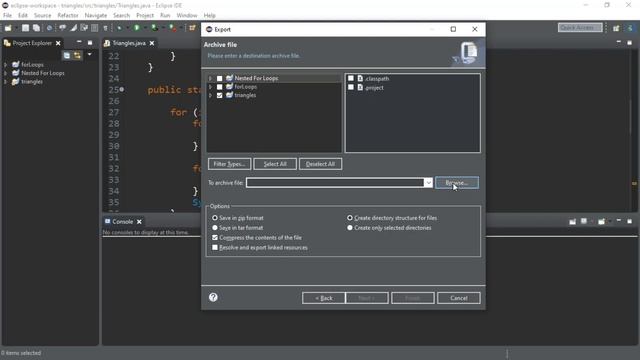Expand Nested For Loops in Project Explorer

5,73
